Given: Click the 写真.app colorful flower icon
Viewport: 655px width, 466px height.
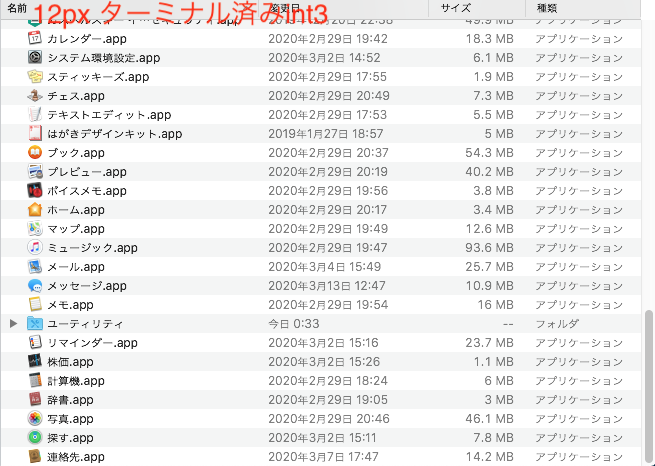Looking at the screenshot, I should pos(35,418).
